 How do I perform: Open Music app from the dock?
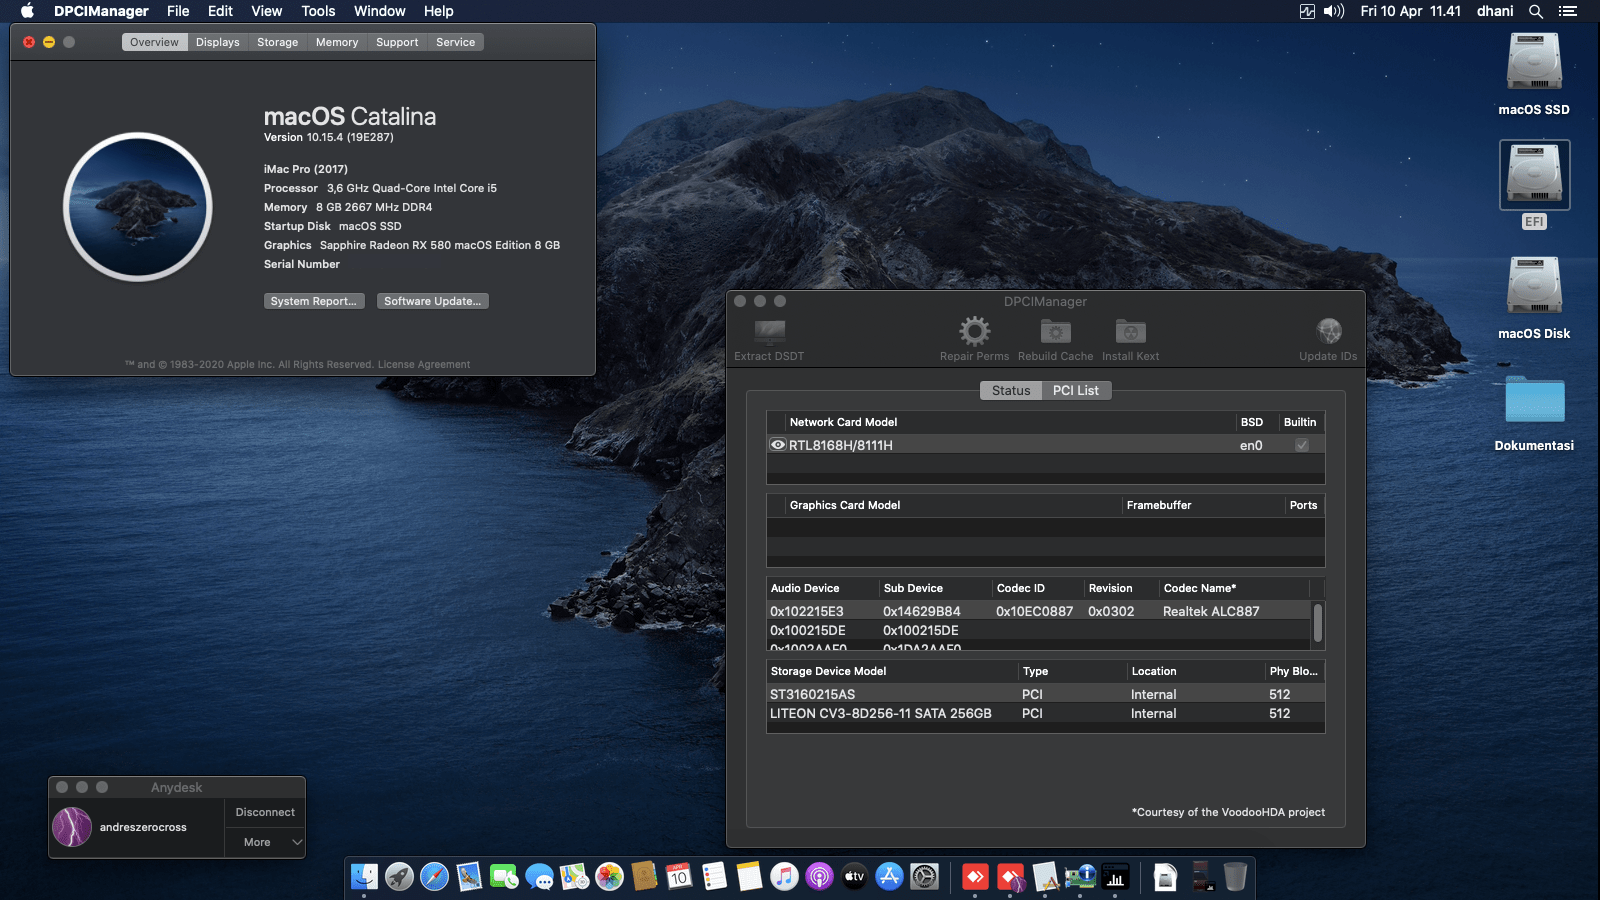(784, 877)
